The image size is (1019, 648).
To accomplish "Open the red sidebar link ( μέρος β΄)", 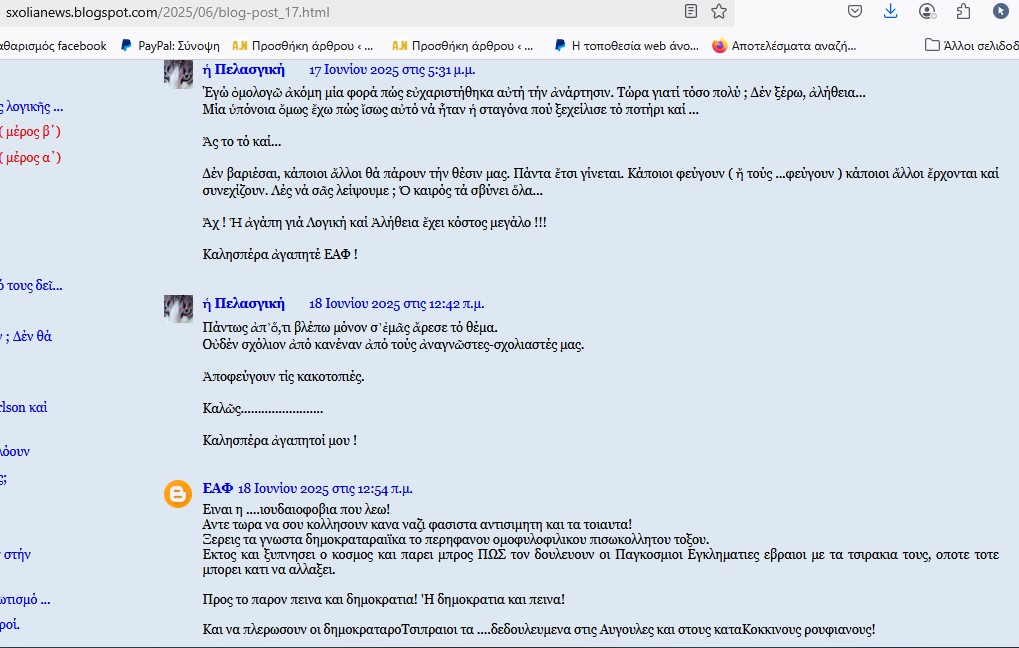I will point(31,131).
